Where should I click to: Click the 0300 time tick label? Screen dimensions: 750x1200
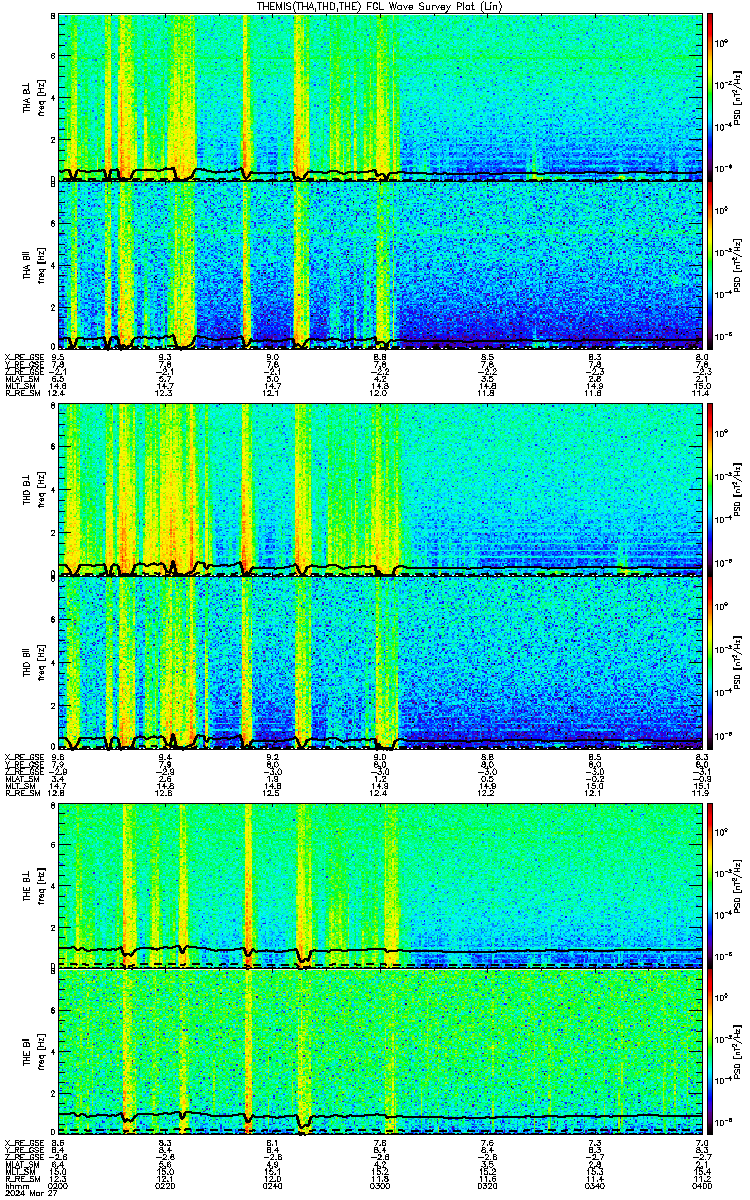tap(380, 1187)
